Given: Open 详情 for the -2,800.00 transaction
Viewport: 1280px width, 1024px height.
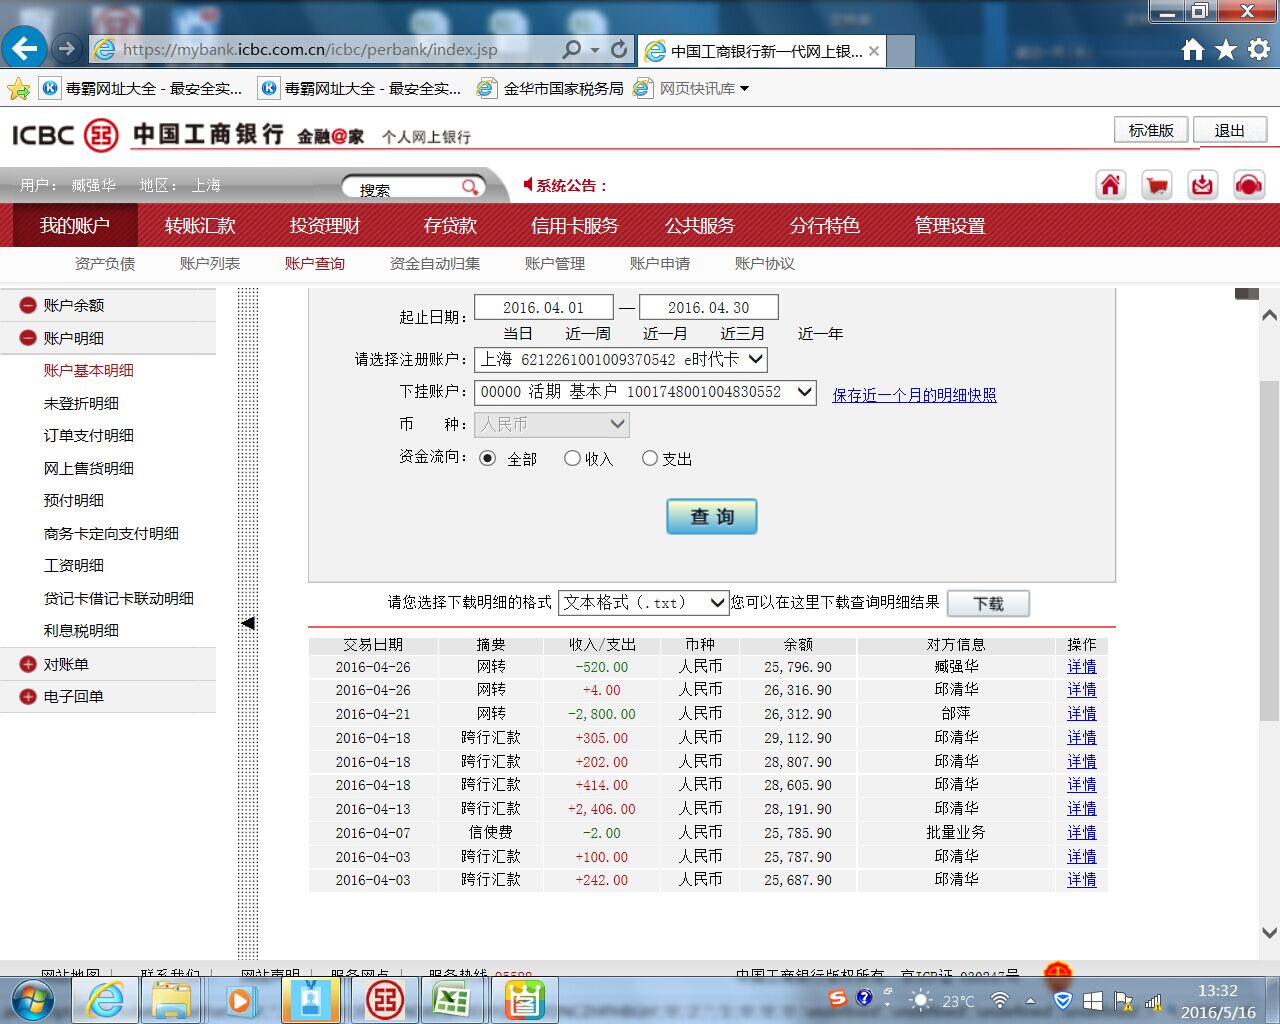Looking at the screenshot, I should (x=1081, y=713).
